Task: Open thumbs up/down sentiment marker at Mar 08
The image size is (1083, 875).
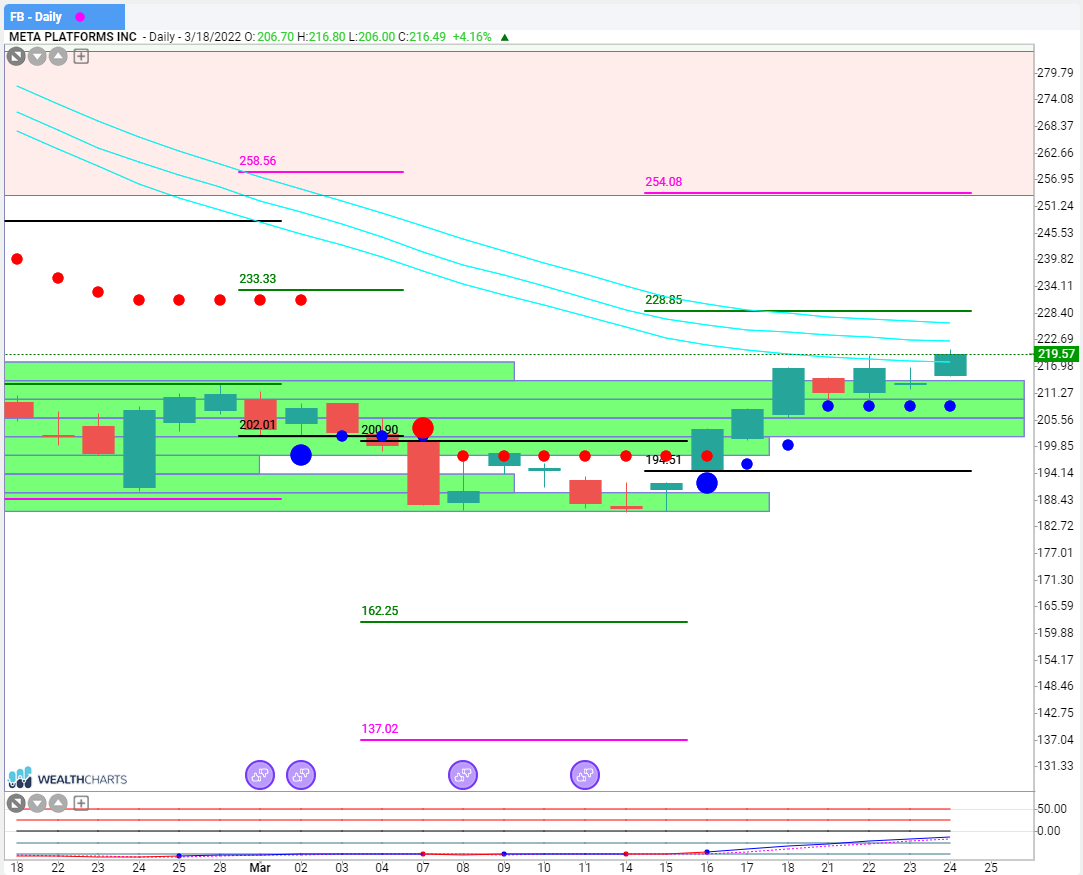Action: point(463,775)
